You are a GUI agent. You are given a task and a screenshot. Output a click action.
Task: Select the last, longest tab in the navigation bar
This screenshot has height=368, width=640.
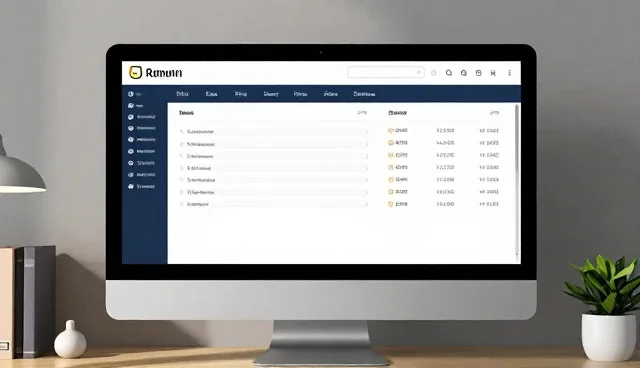364,94
